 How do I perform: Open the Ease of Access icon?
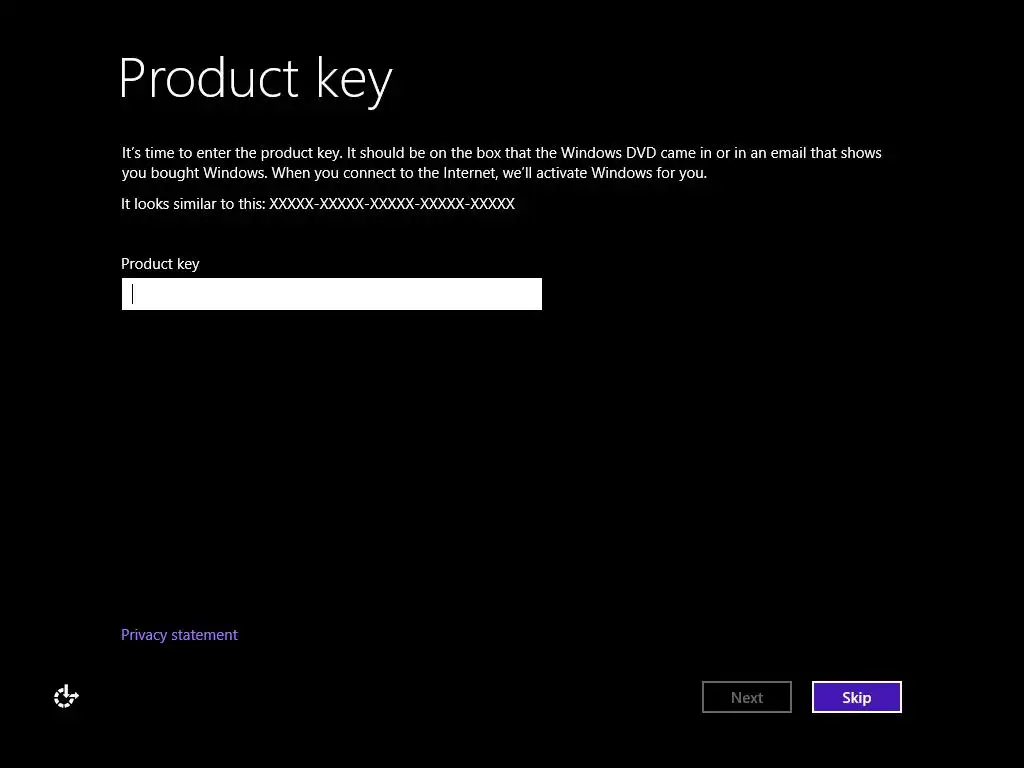(x=66, y=697)
